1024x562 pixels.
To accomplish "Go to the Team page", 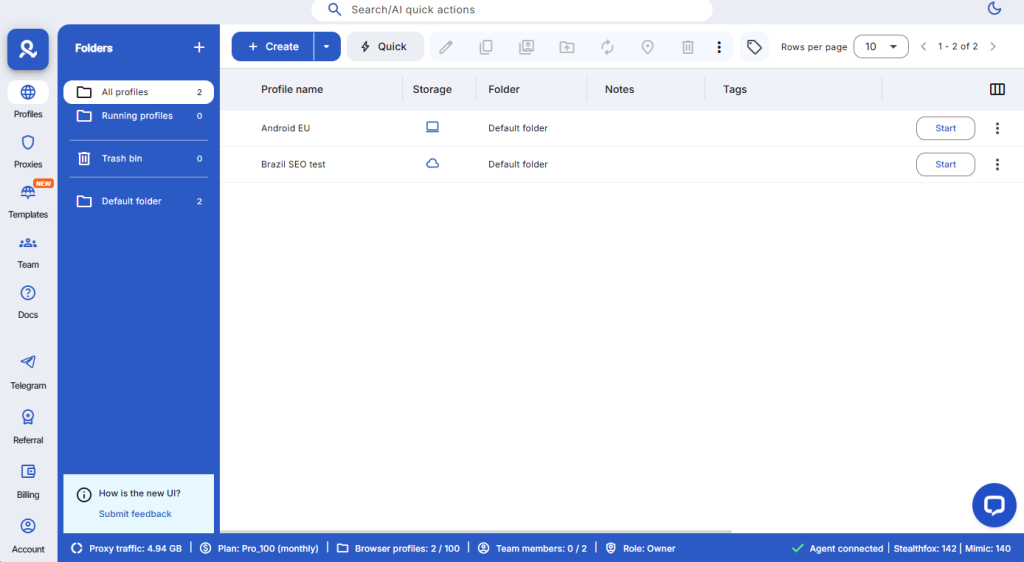I will [x=28, y=251].
